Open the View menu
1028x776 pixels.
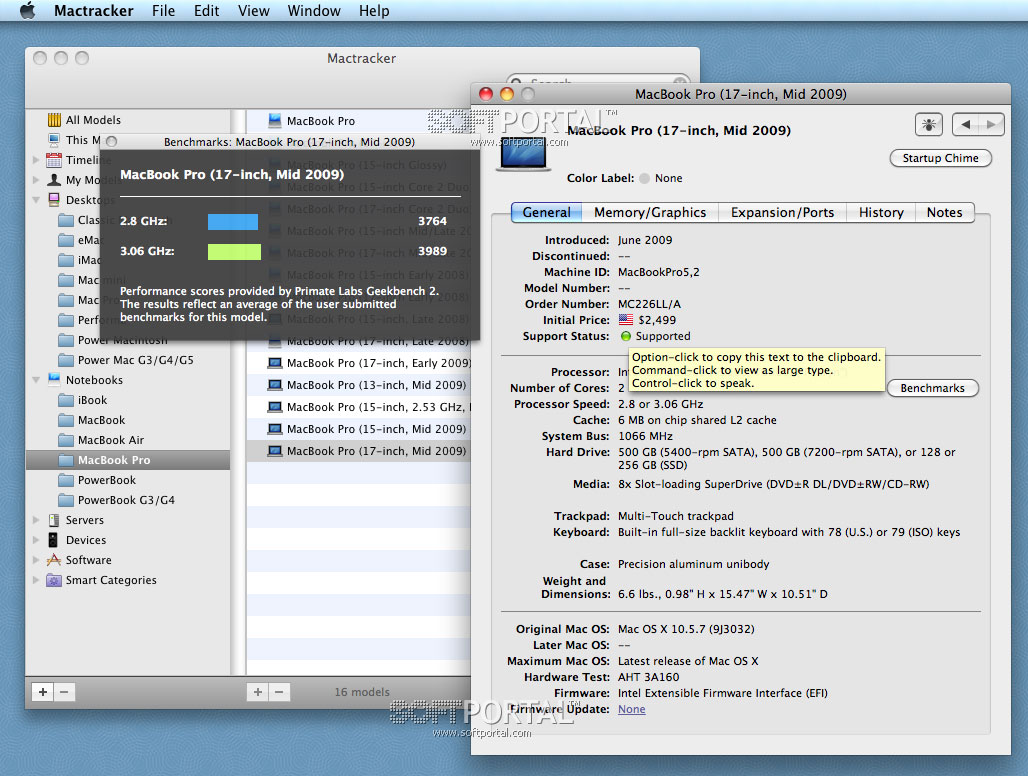pyautogui.click(x=254, y=11)
